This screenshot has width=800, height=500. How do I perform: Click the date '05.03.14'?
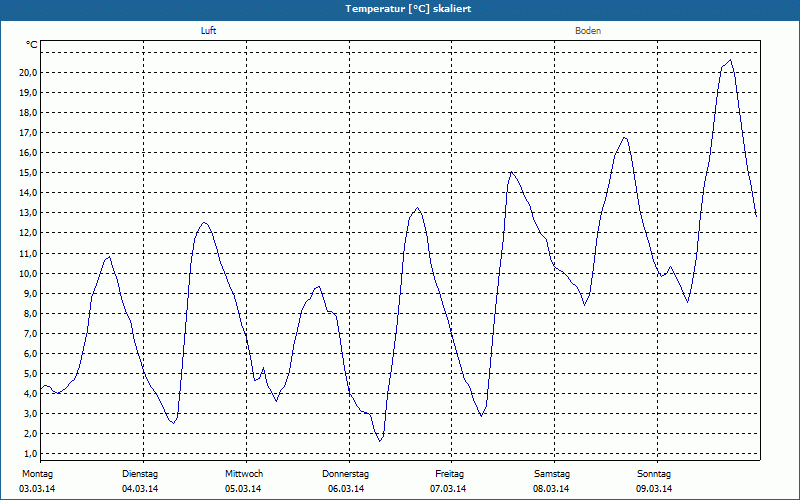point(243,489)
